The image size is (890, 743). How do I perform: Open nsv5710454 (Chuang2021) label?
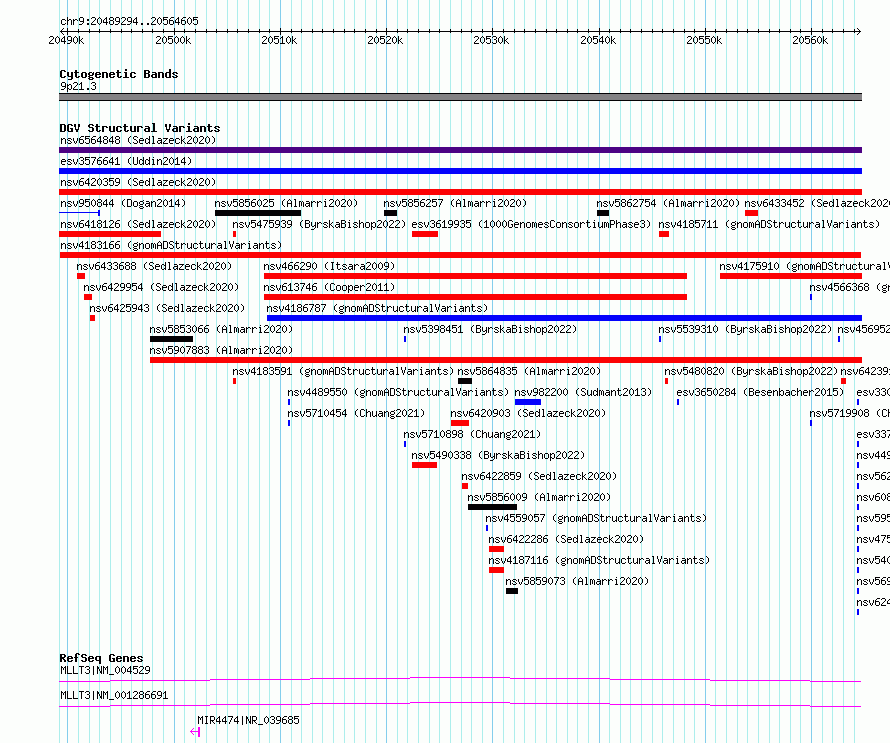[356, 413]
